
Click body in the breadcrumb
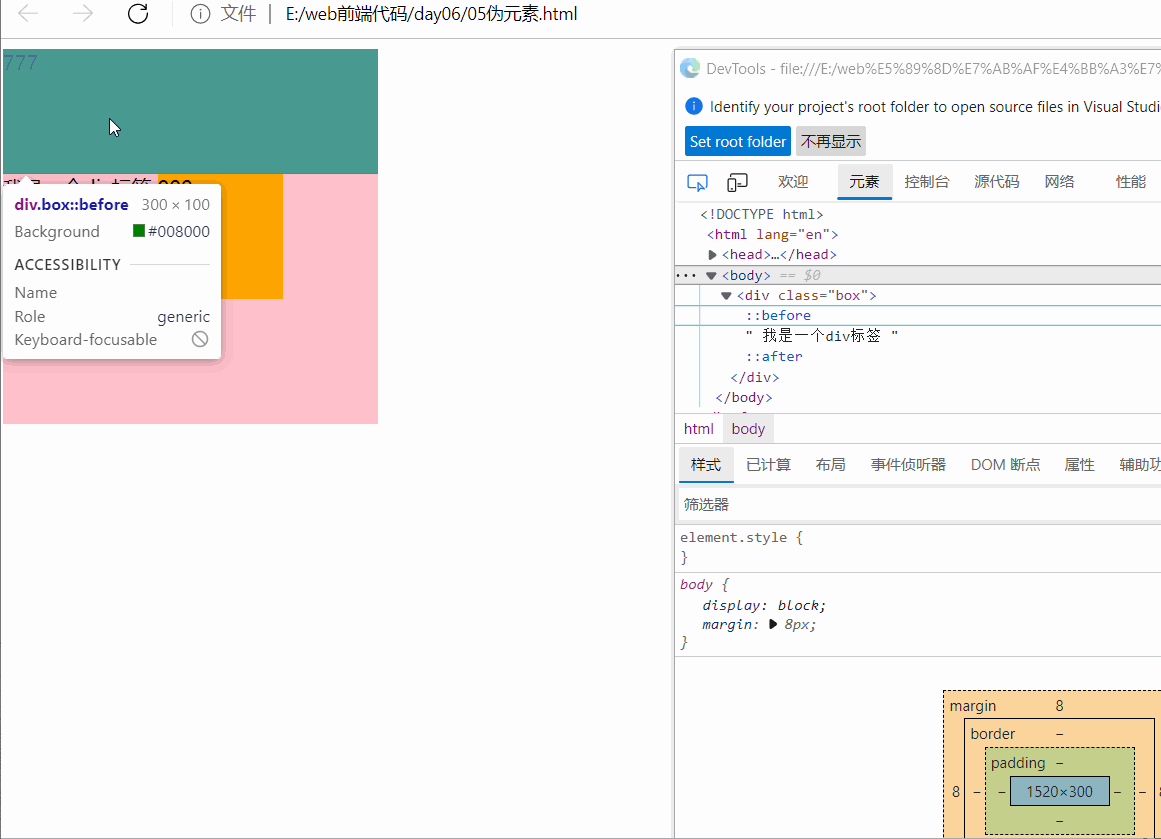point(748,429)
